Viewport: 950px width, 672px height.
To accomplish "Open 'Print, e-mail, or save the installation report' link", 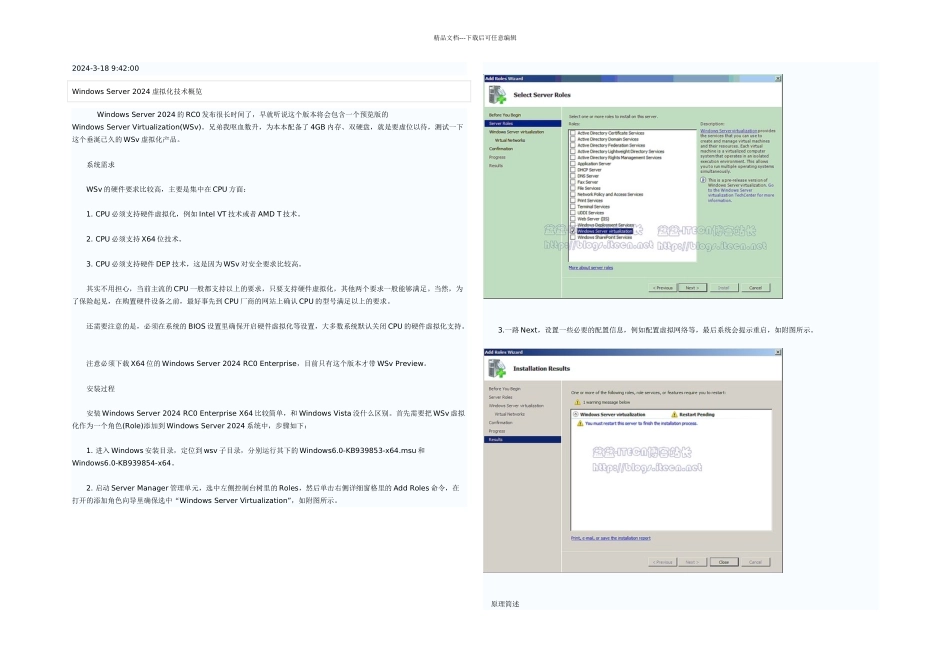I will (x=611, y=538).
